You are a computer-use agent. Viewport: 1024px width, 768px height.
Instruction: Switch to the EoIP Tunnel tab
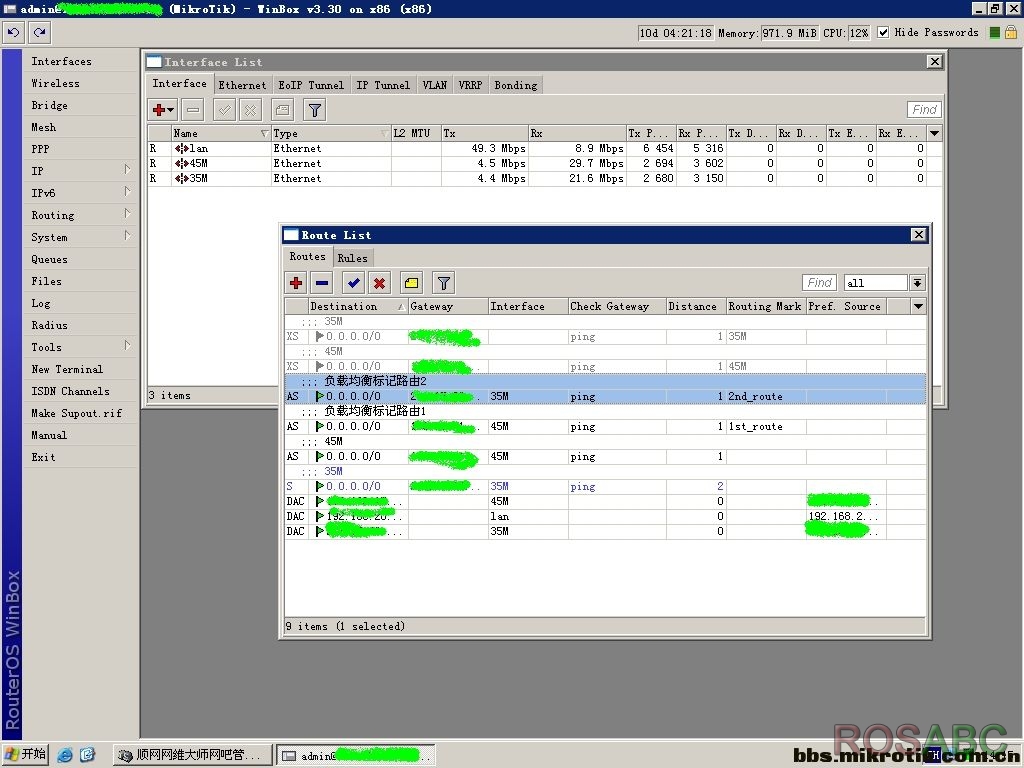[311, 85]
